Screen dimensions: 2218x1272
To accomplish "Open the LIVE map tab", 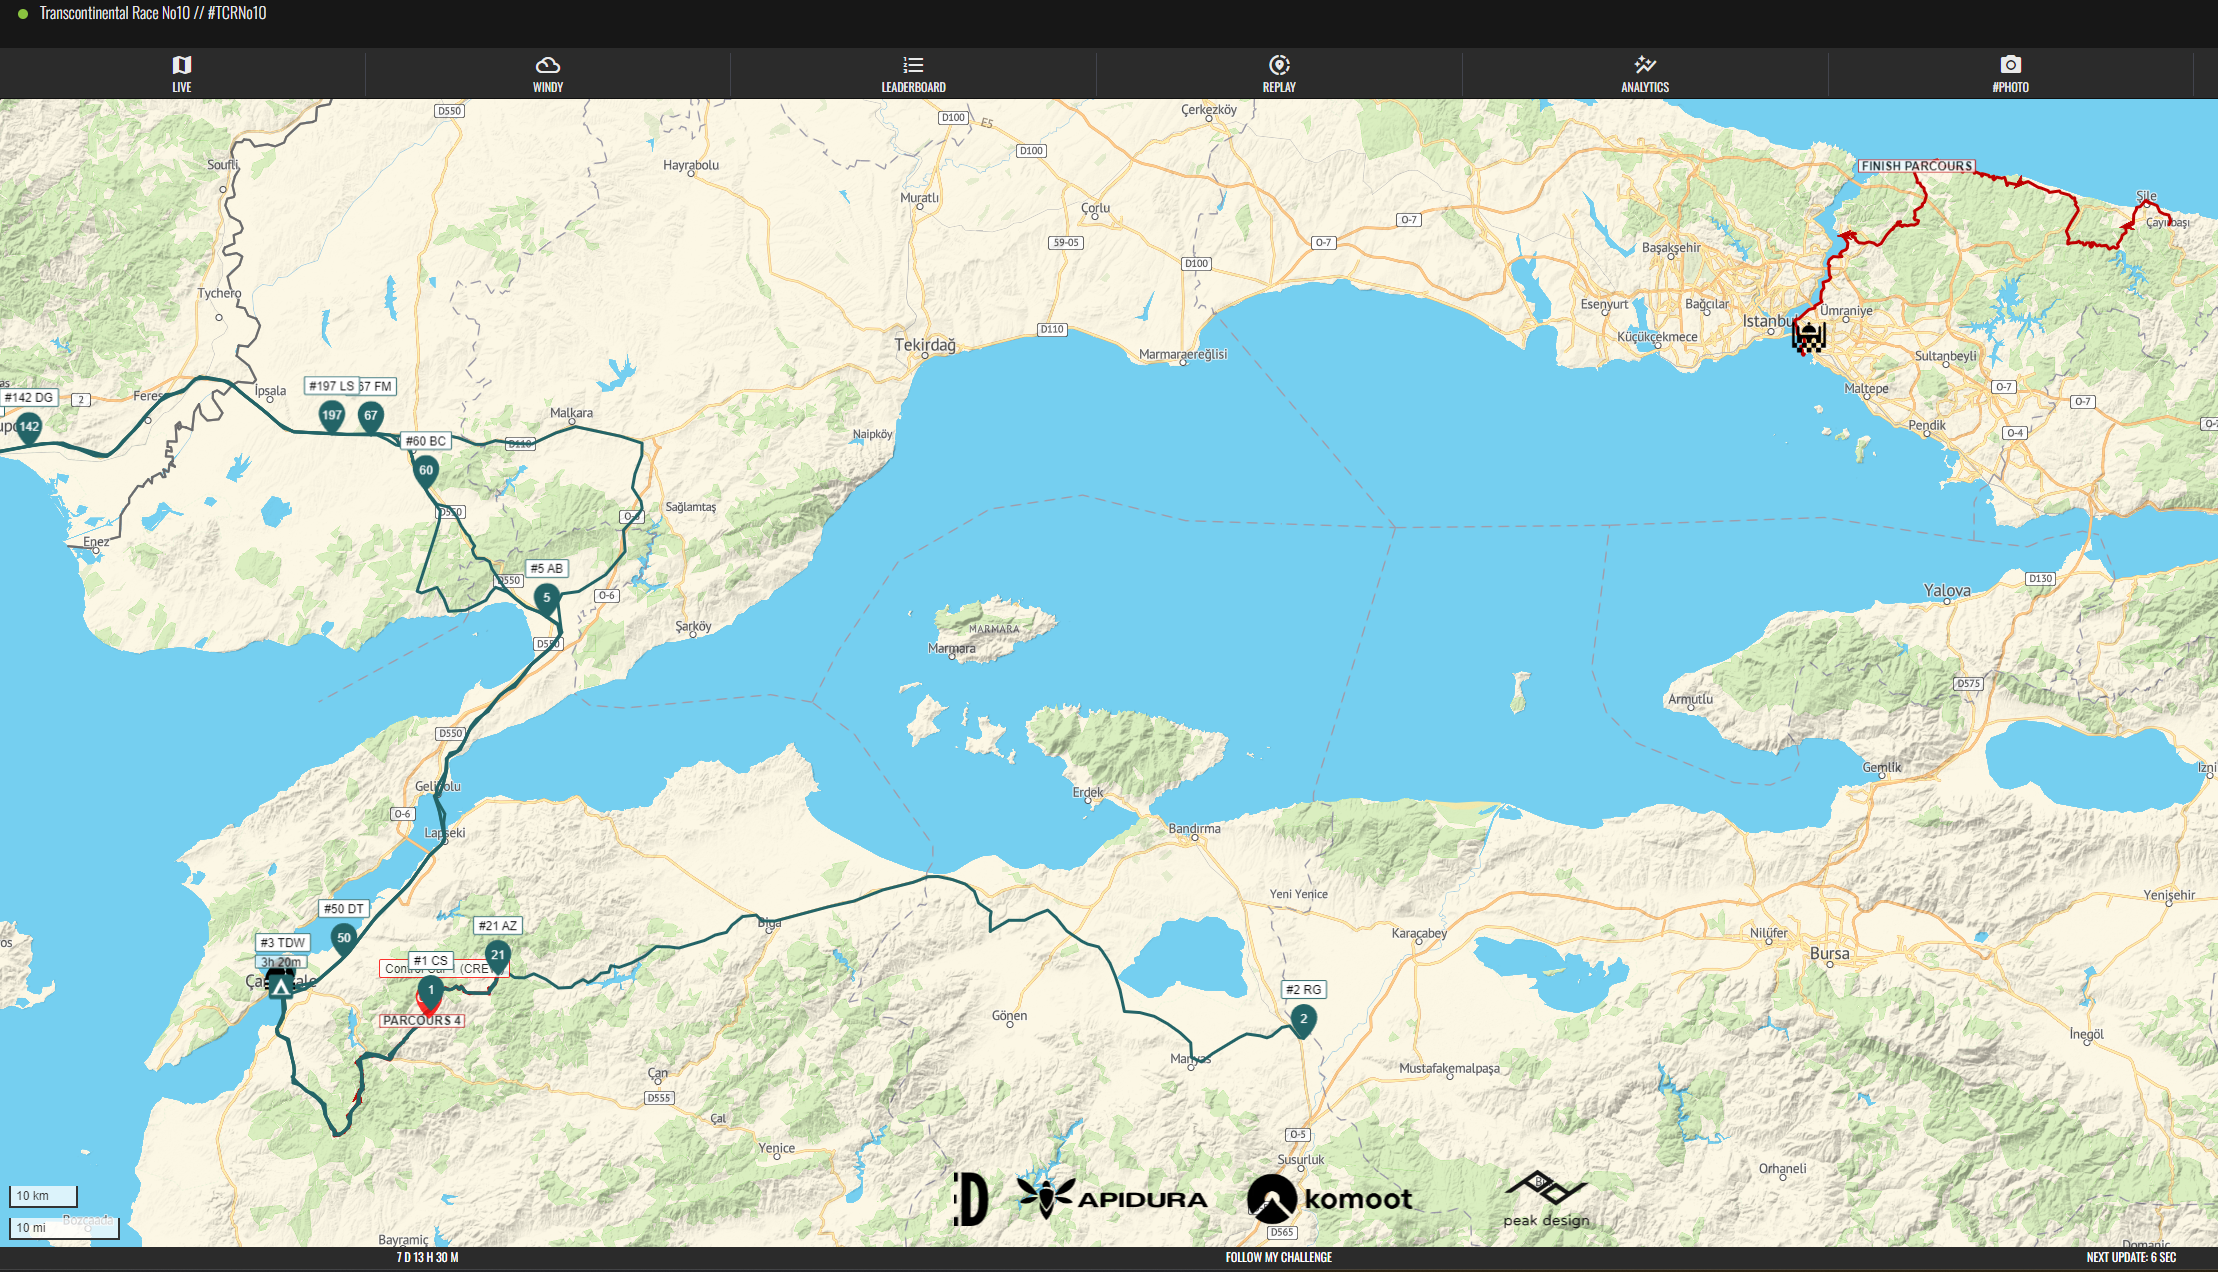I will click(182, 74).
